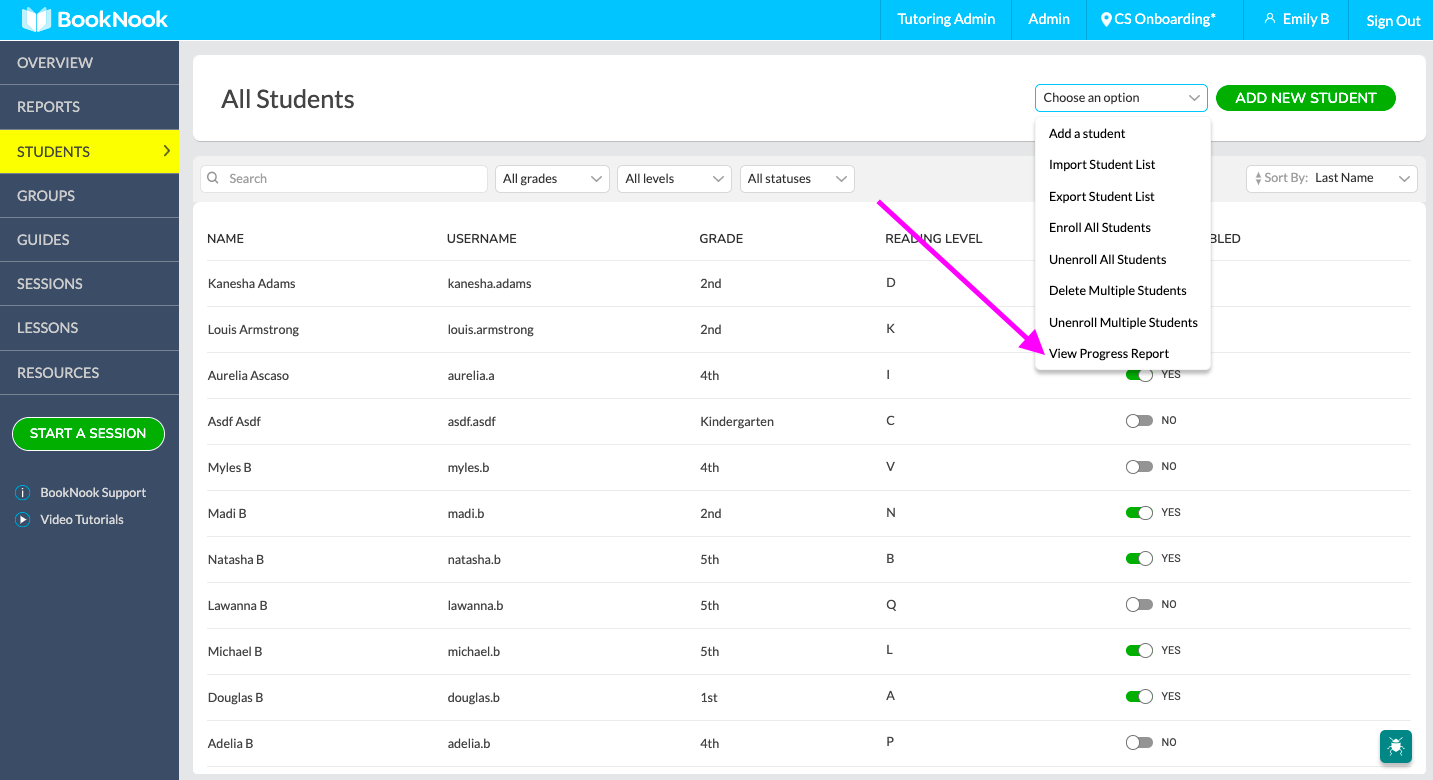Click the Video Tutorials play icon
Viewport: 1433px width, 780px height.
point(23,519)
